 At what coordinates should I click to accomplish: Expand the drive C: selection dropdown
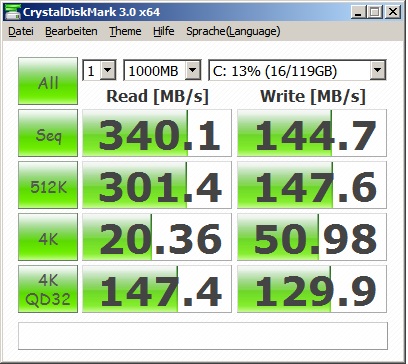(377, 70)
